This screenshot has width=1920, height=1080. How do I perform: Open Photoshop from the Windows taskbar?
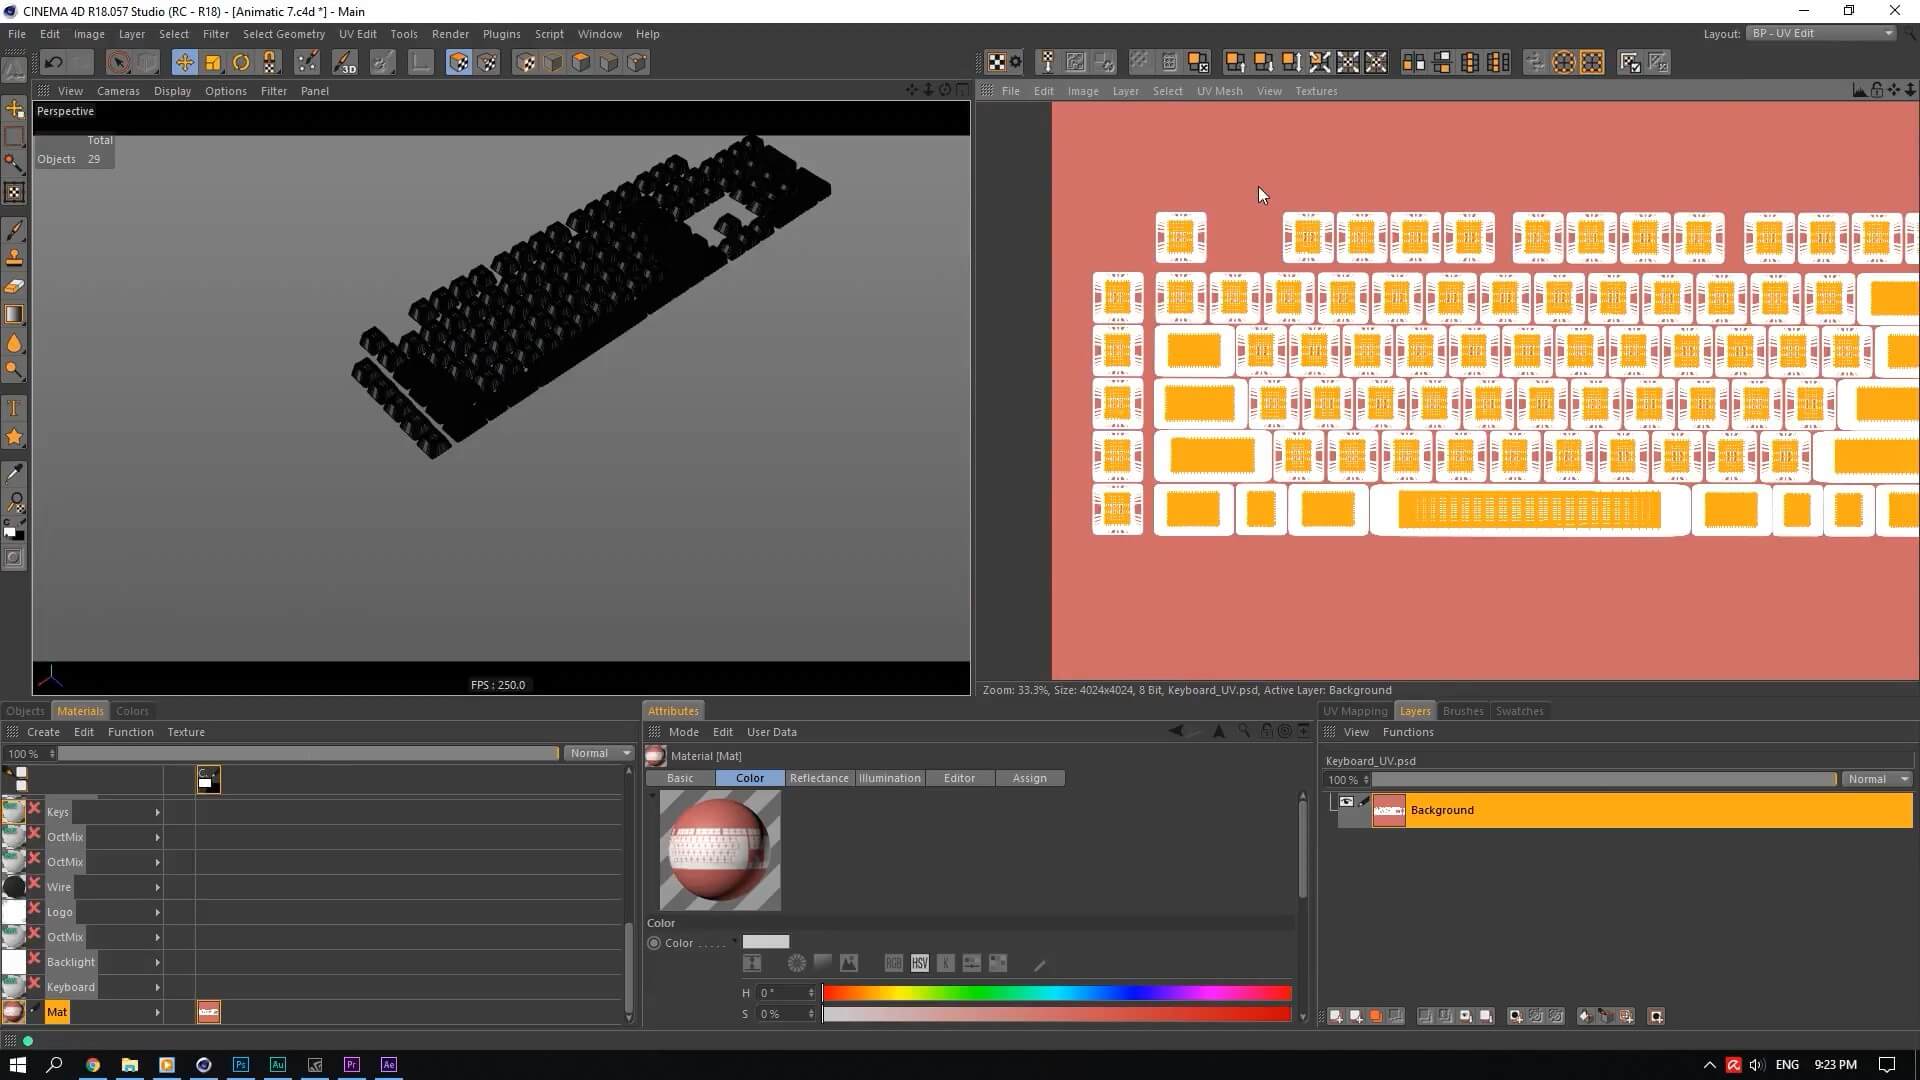pos(241,1065)
